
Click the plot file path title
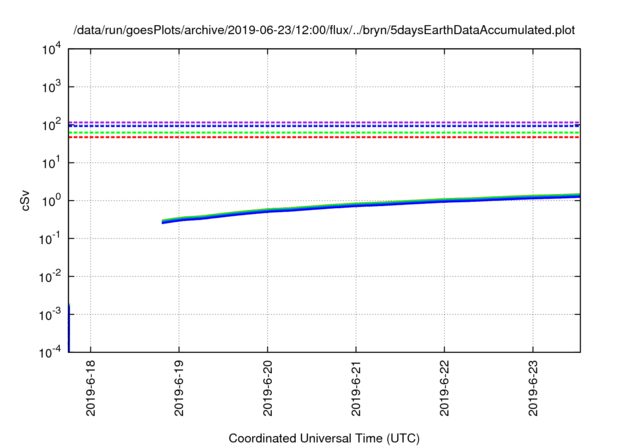click(324, 30)
